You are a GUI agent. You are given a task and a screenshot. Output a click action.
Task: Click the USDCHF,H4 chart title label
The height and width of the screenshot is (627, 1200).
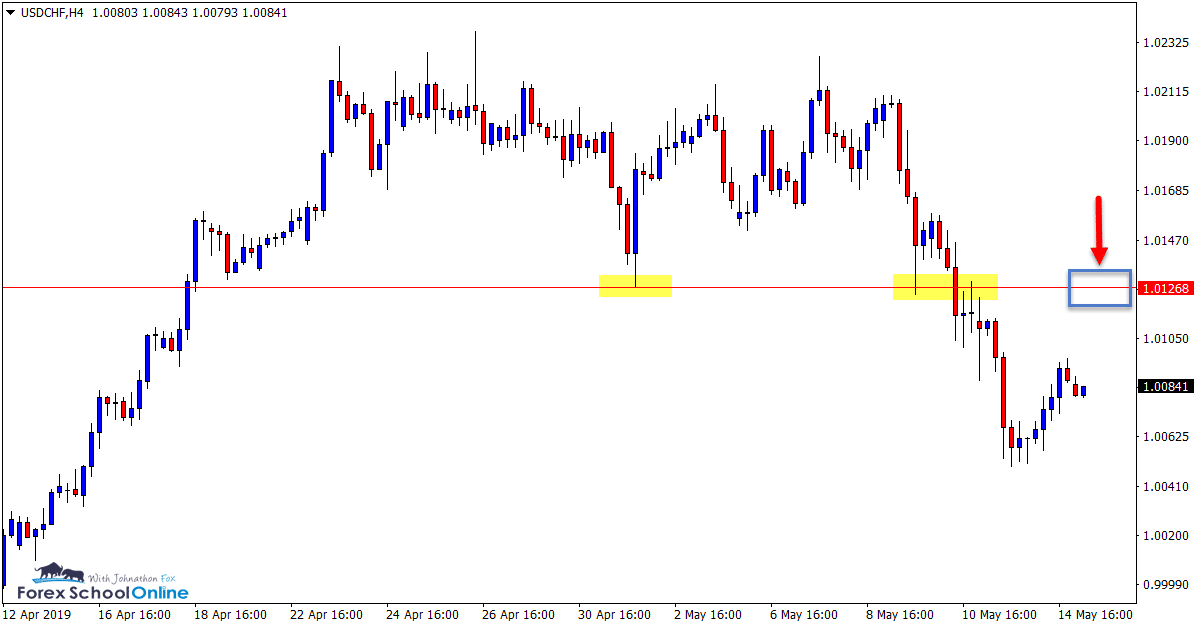[x=50, y=14]
